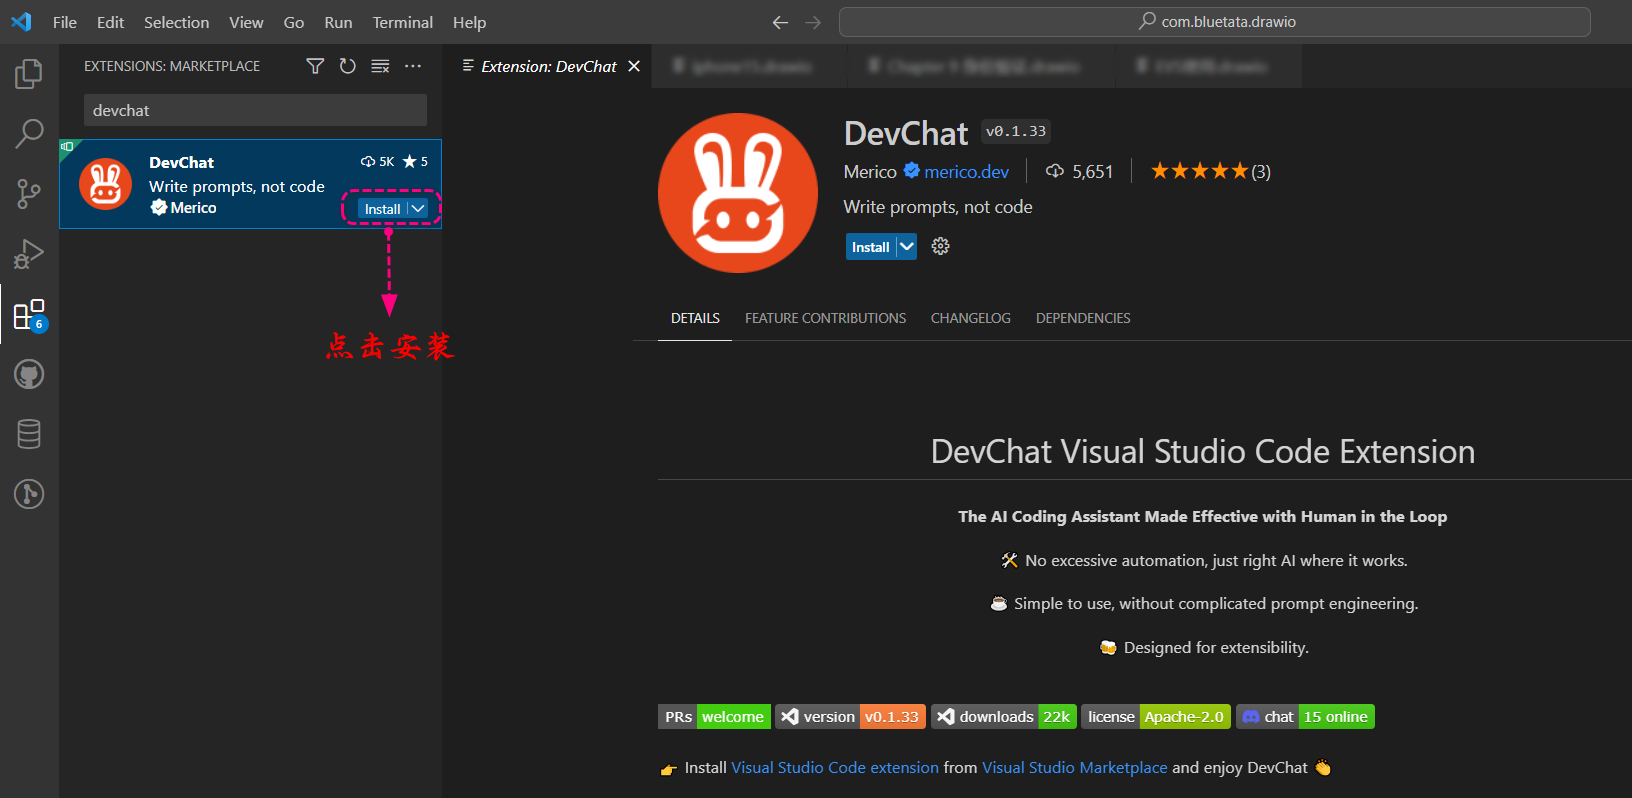Open the Help menu
Image resolution: width=1632 pixels, height=798 pixels.
pos(469,22)
